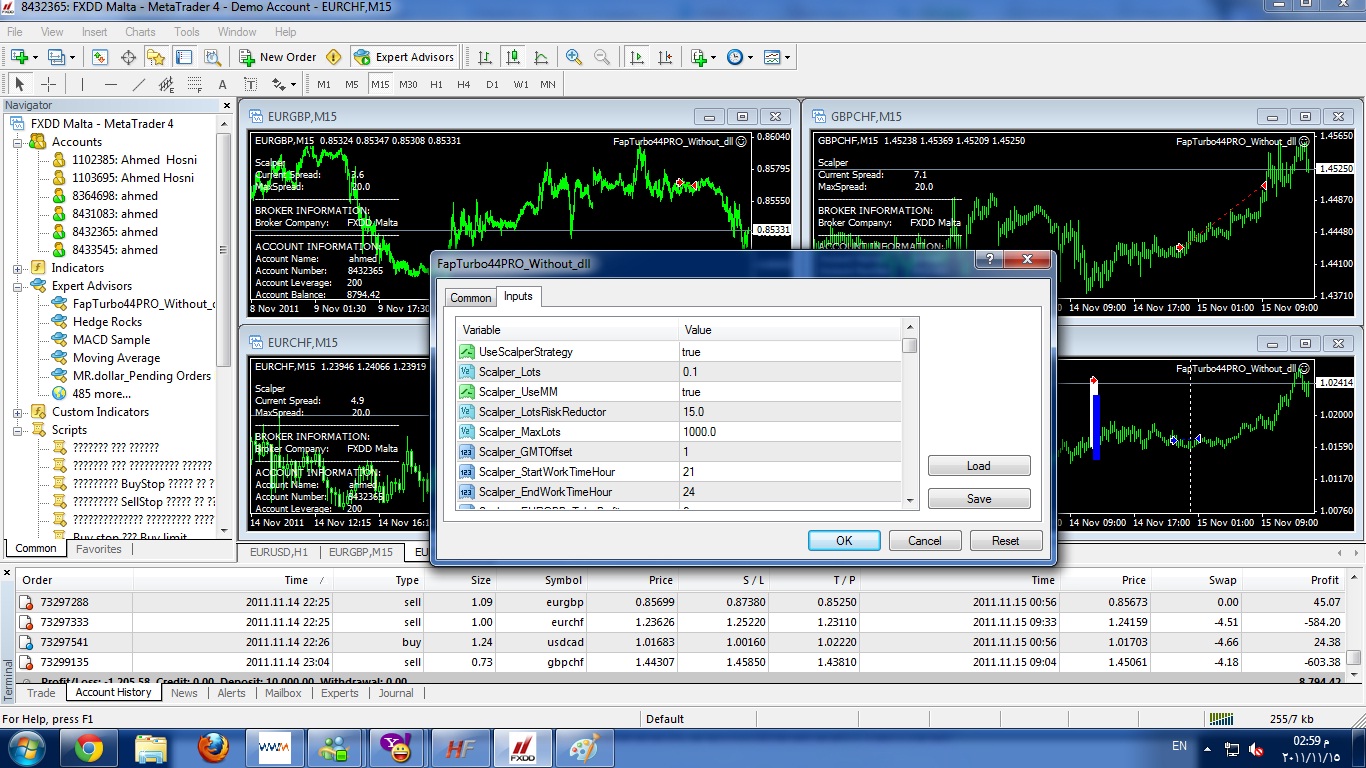Screen dimensions: 1366x768
Task: Click Cancel in FapTurbo dialog
Action: (x=925, y=541)
